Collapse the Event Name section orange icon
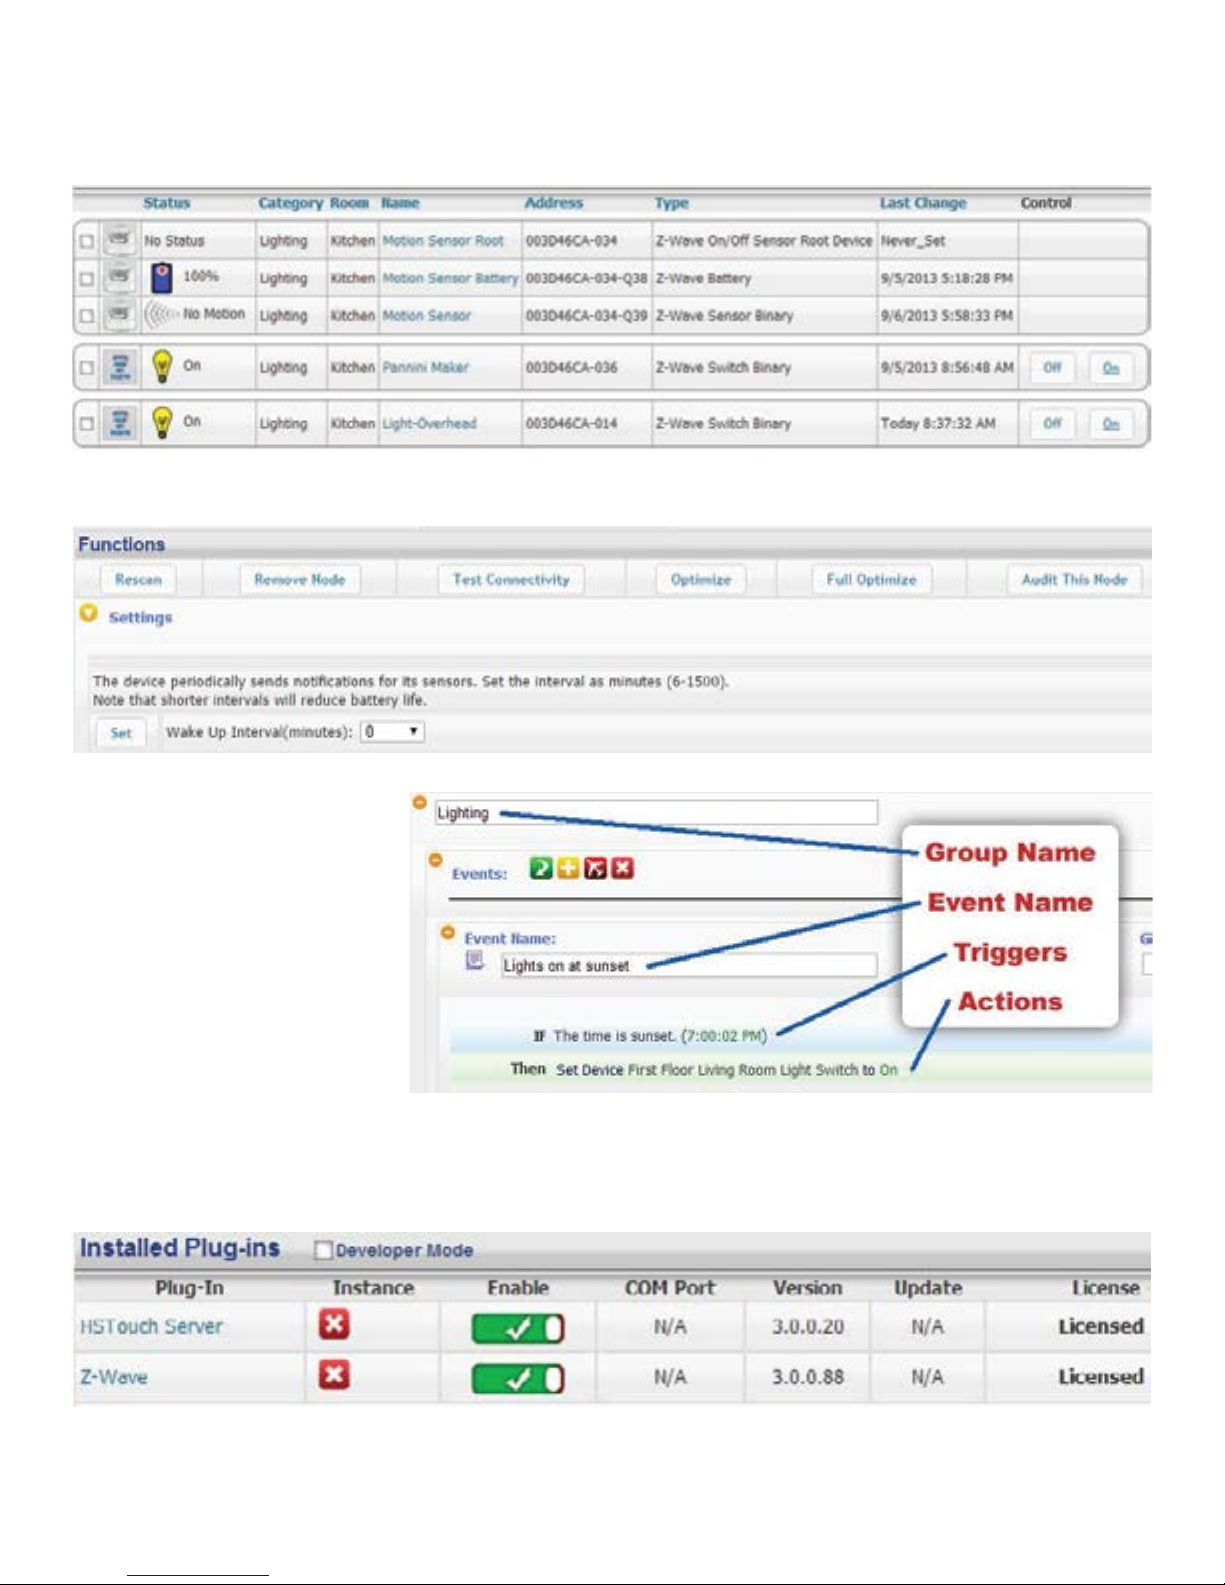Viewport: 1225px width, 1585px height. pos(448,932)
